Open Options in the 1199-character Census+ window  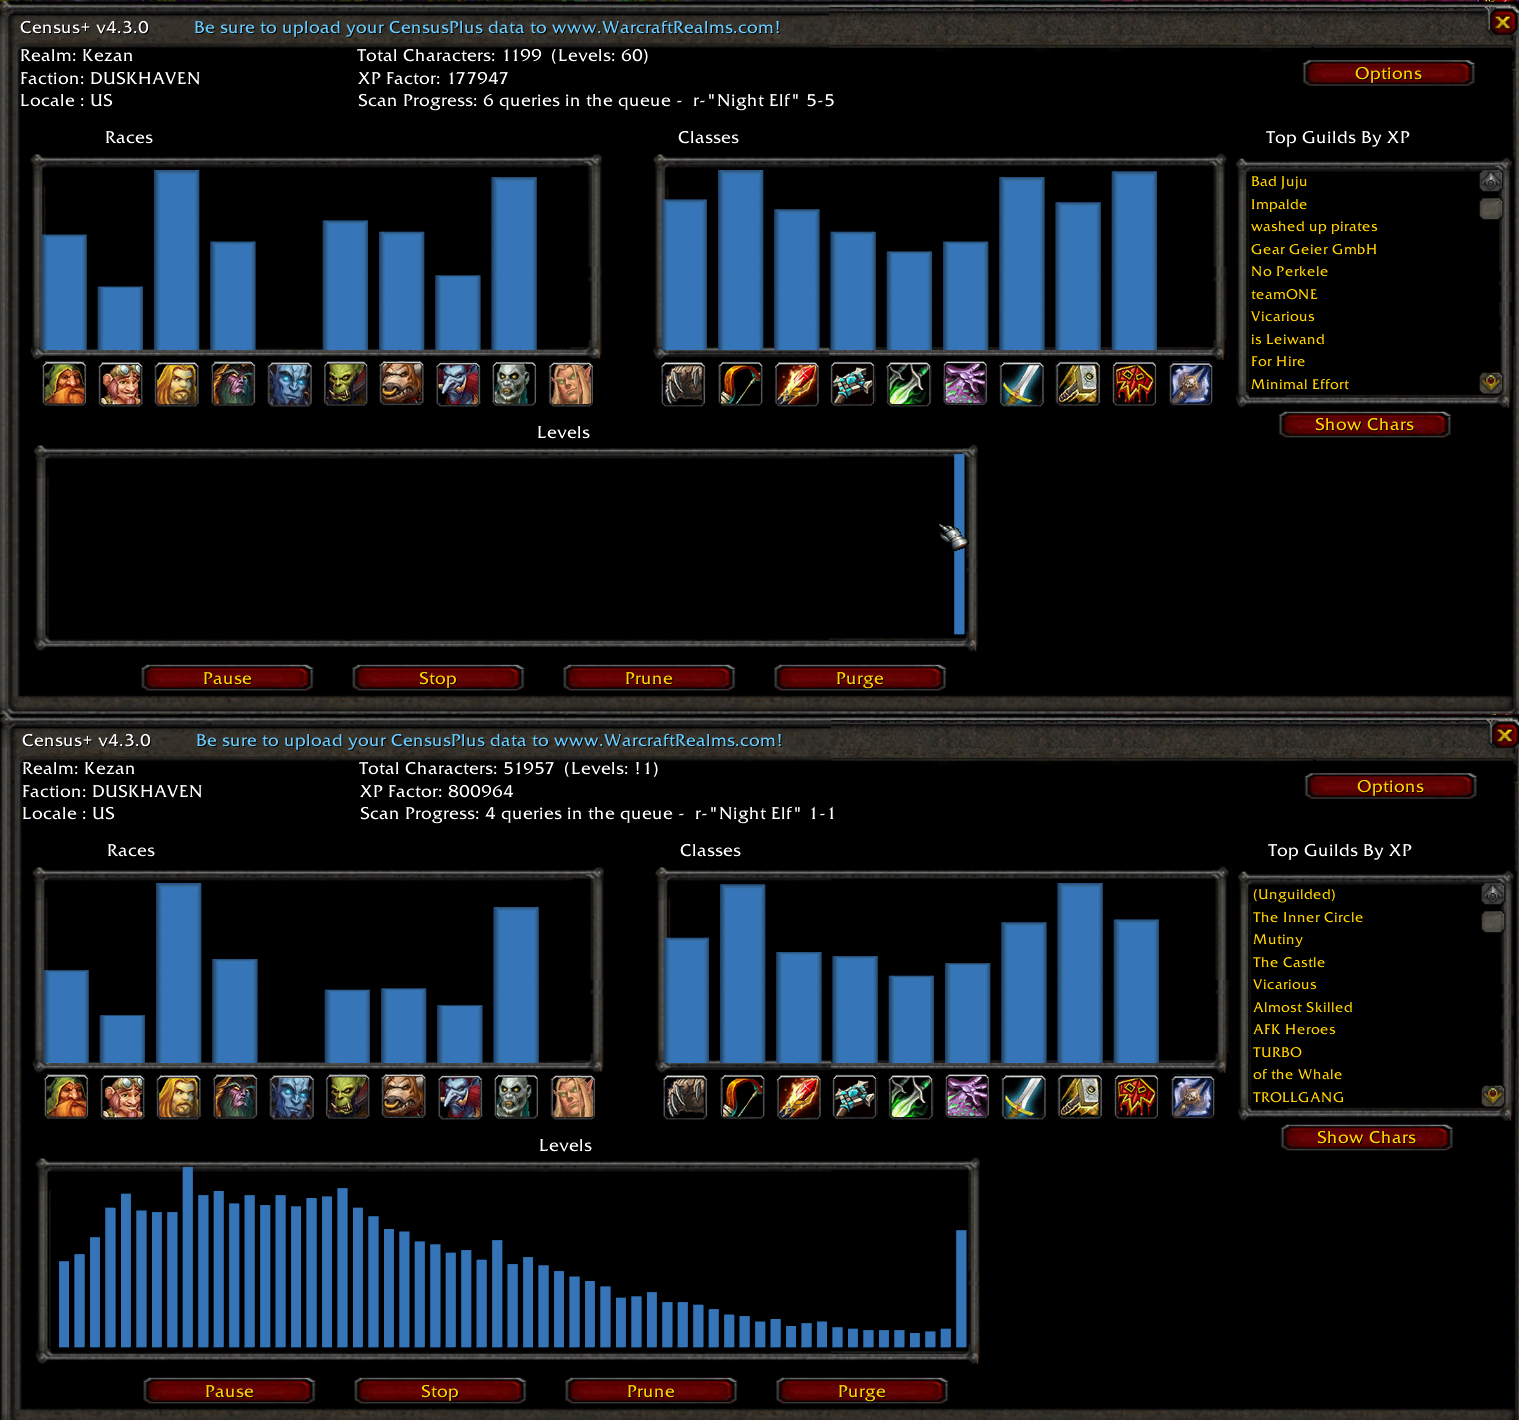click(x=1388, y=73)
